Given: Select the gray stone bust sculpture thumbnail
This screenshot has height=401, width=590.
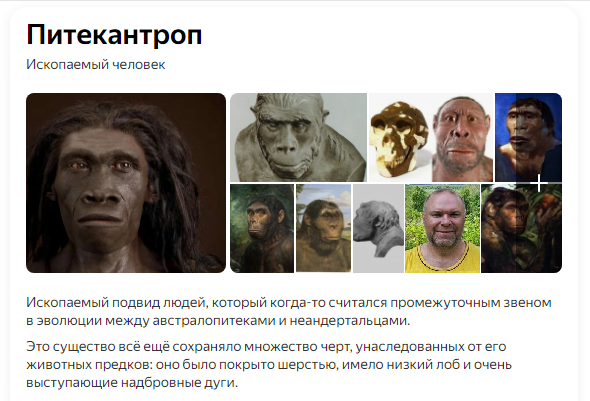Looking at the screenshot, I should (x=298, y=137).
